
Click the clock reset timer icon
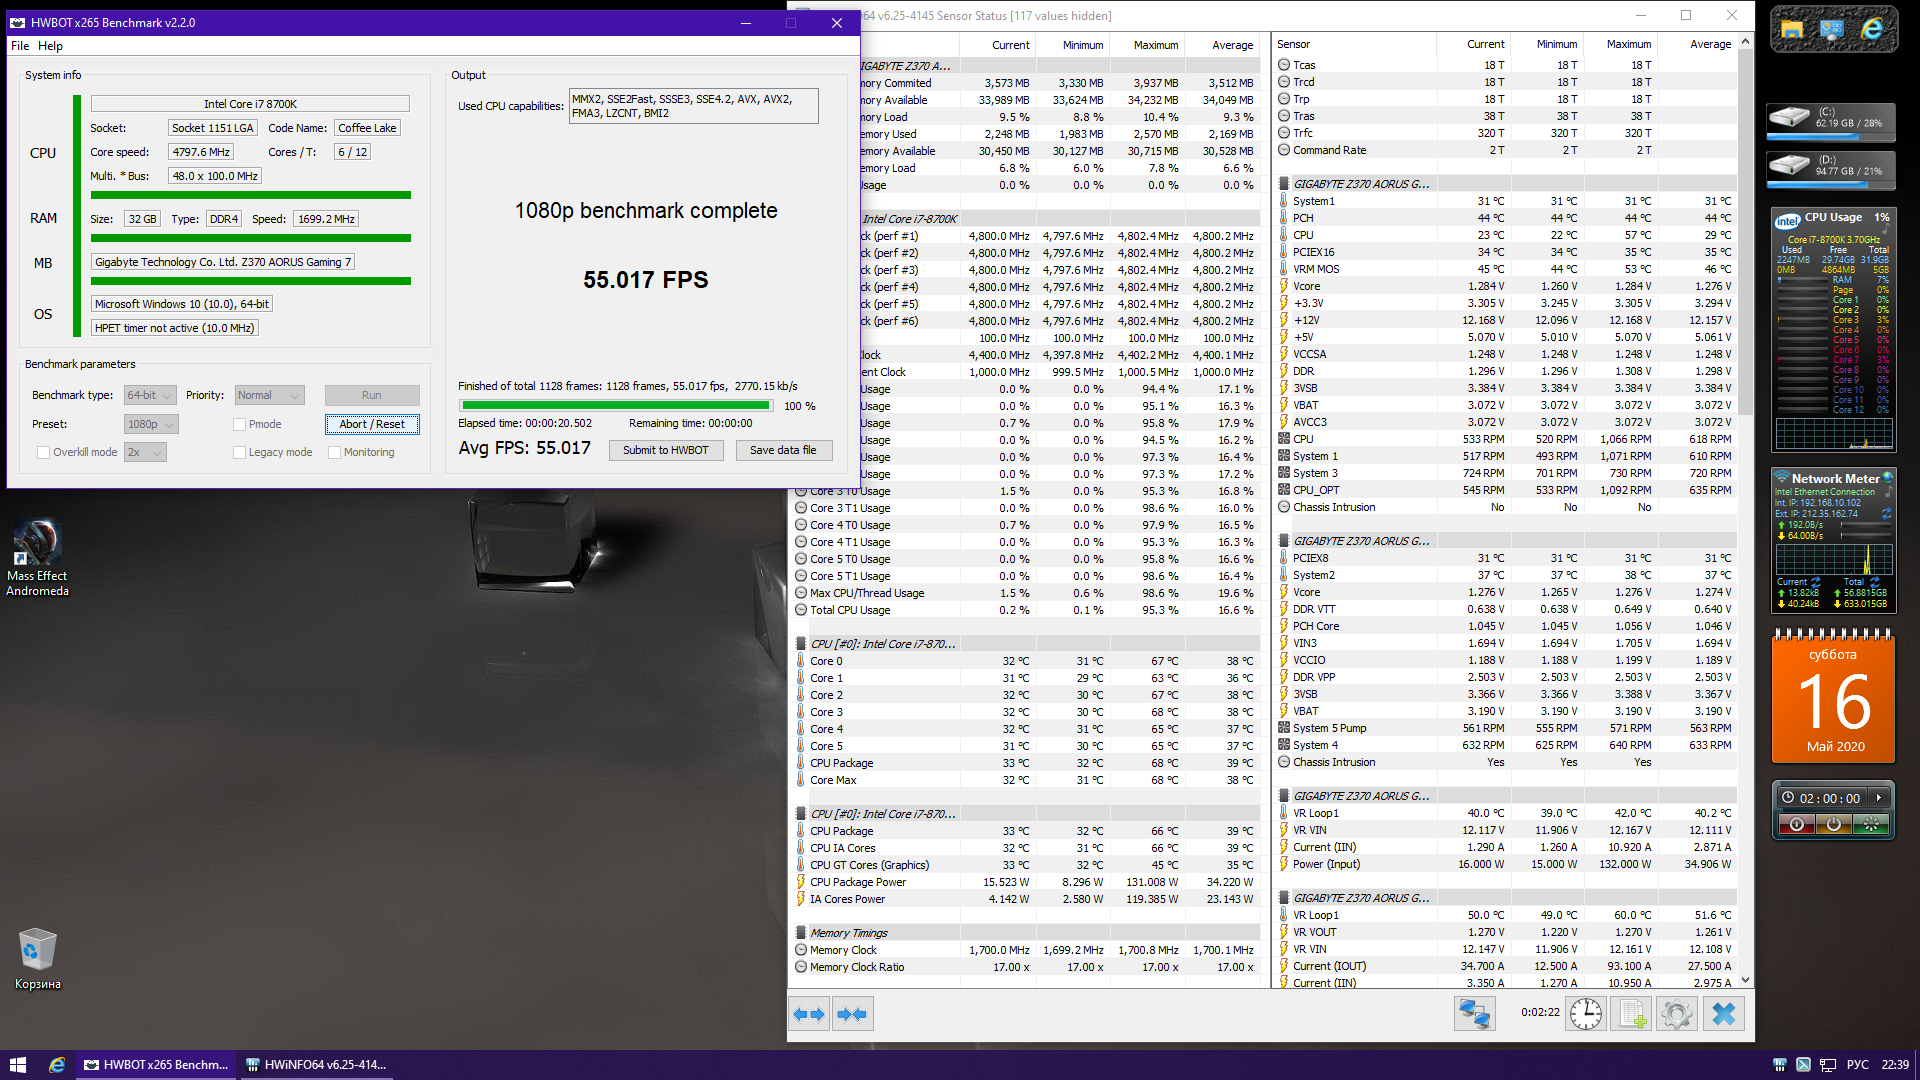[1586, 1014]
